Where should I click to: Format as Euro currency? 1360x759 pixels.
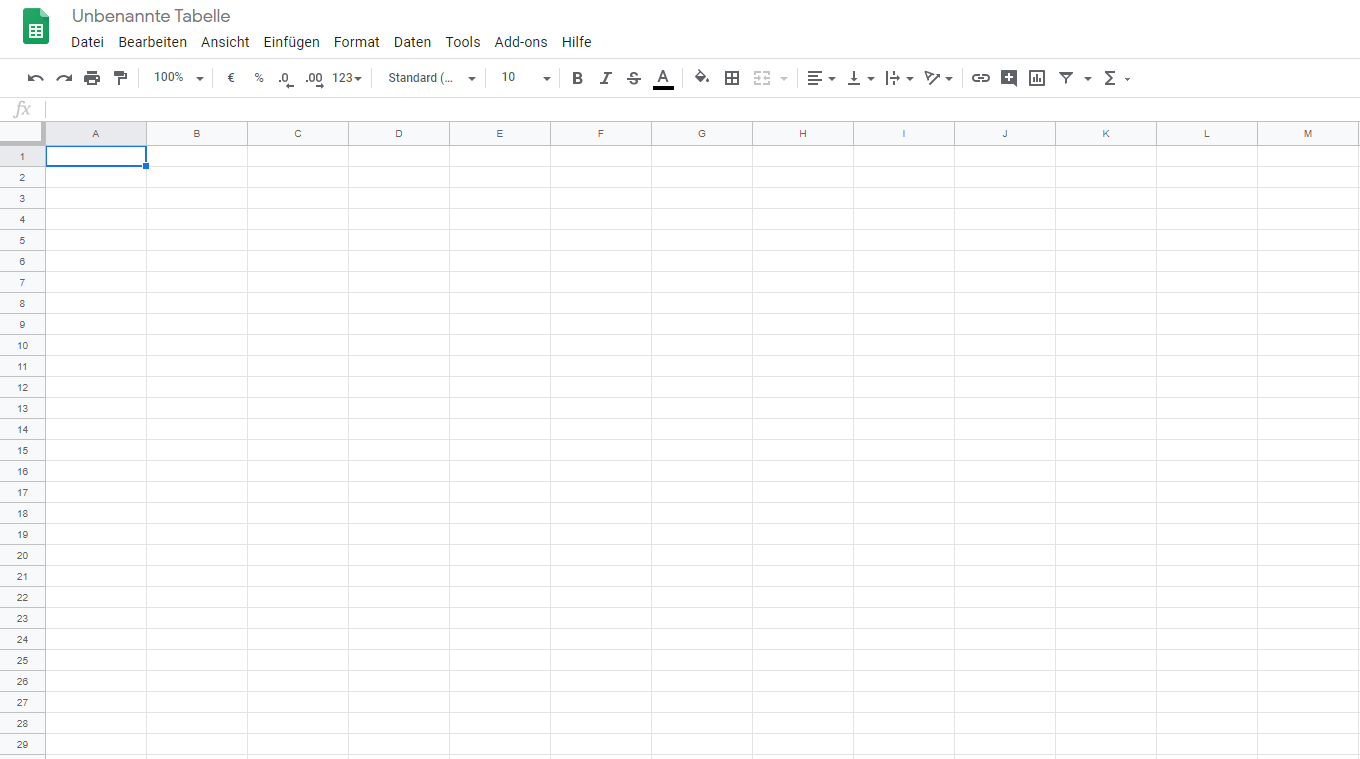tap(231, 78)
